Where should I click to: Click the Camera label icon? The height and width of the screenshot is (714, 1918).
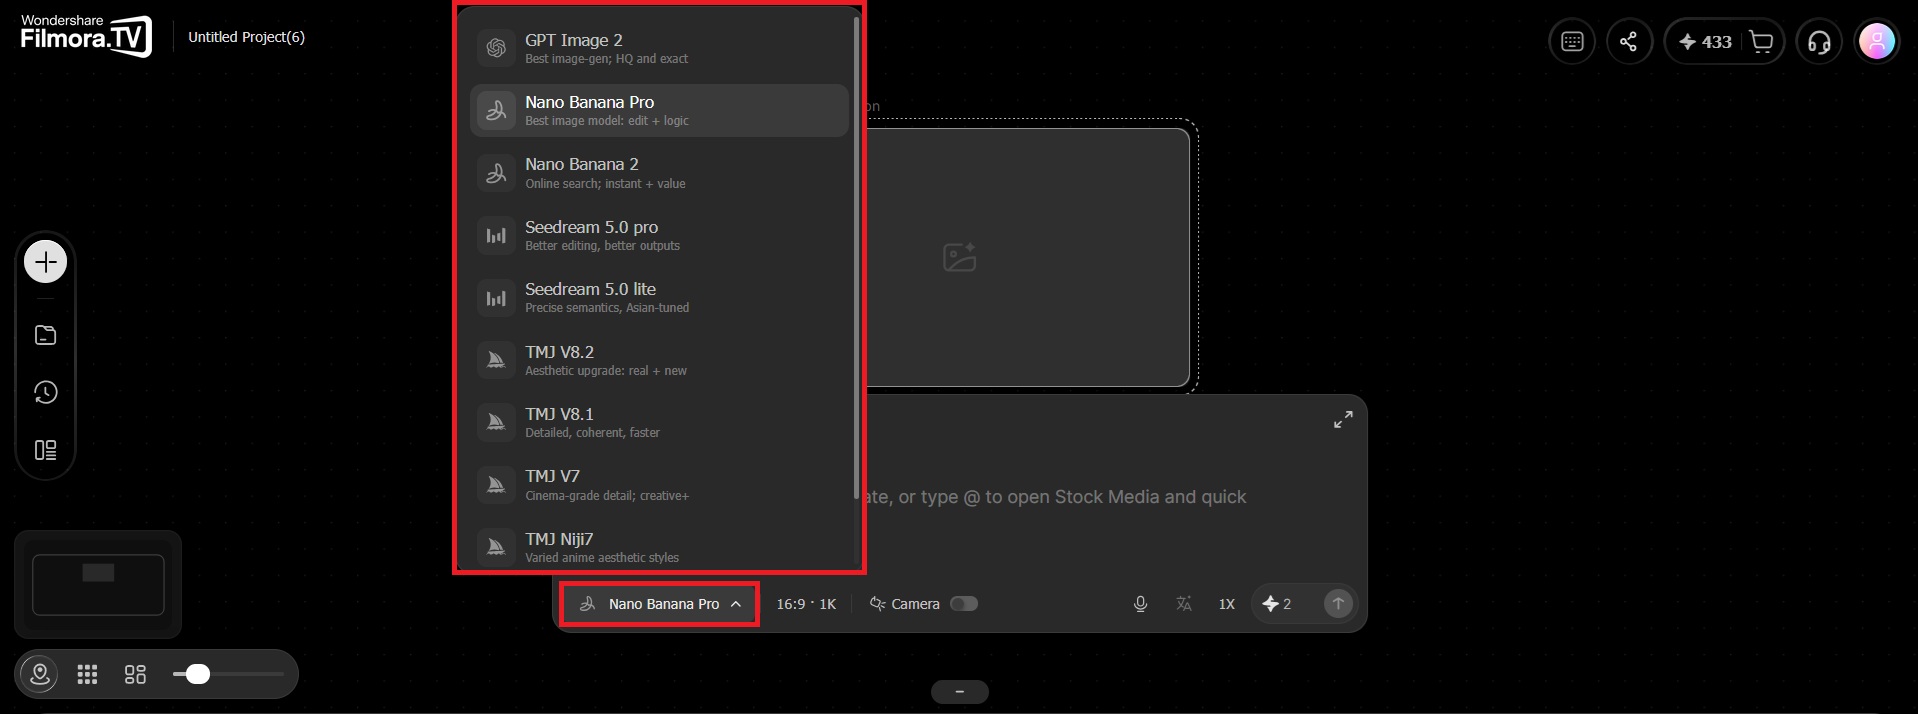[877, 604]
